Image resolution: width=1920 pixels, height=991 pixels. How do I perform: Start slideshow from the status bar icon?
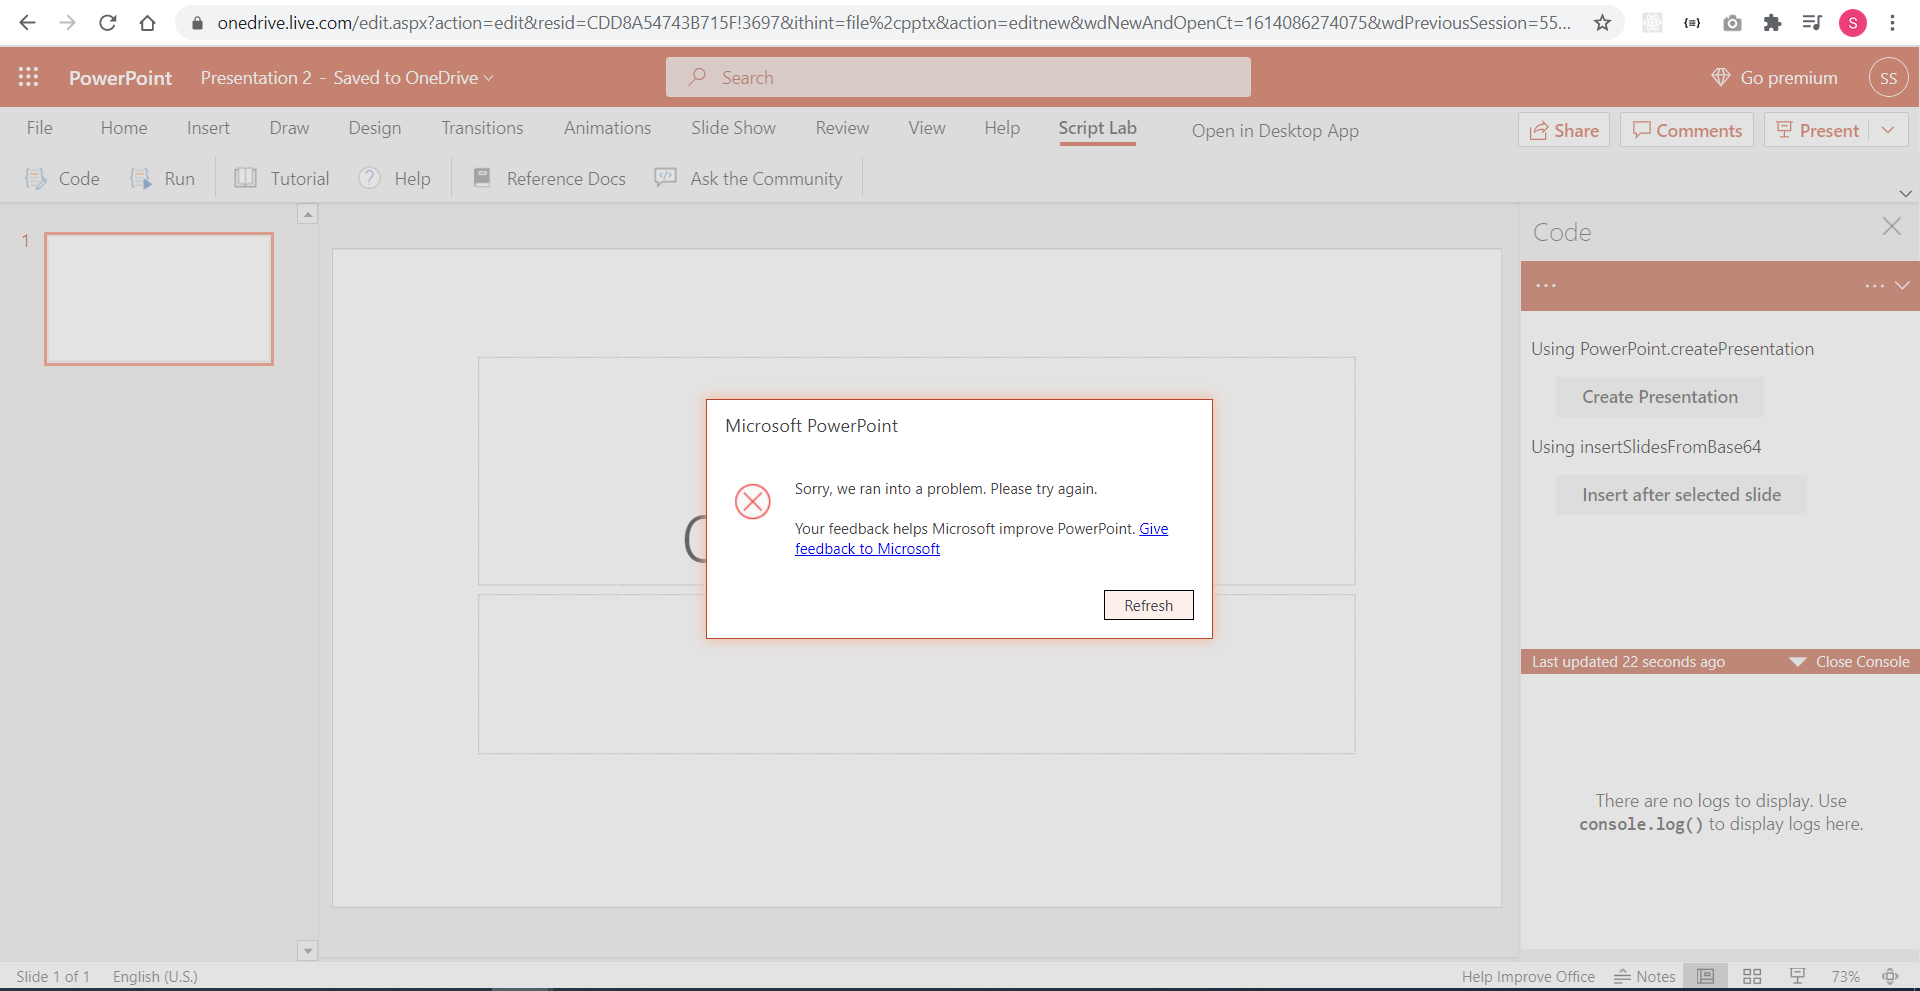point(1797,976)
